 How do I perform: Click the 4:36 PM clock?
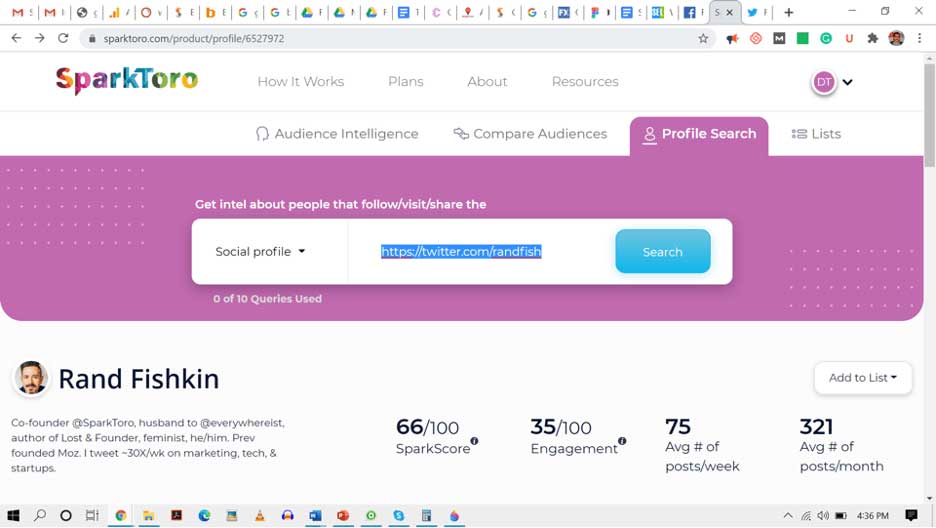tap(873, 515)
